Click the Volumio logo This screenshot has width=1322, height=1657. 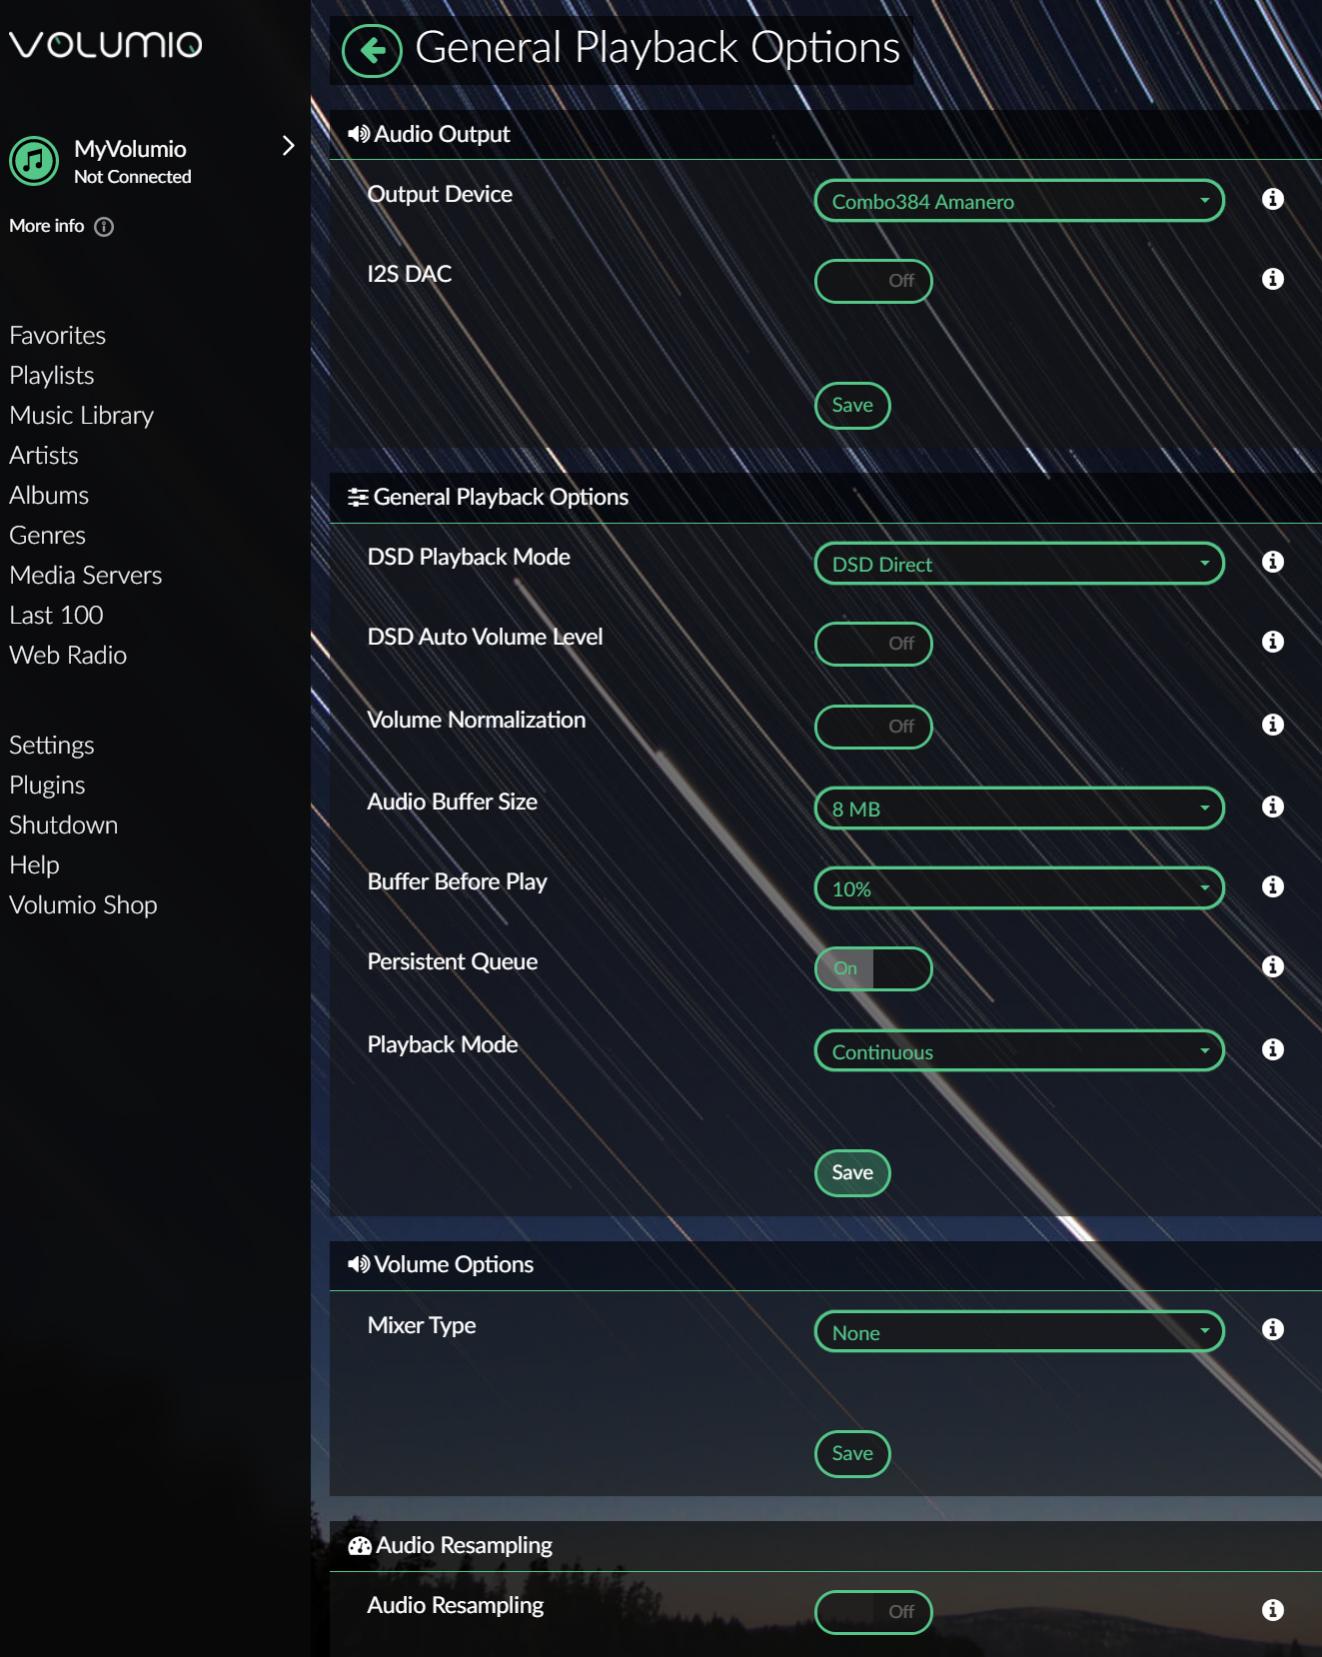click(106, 45)
